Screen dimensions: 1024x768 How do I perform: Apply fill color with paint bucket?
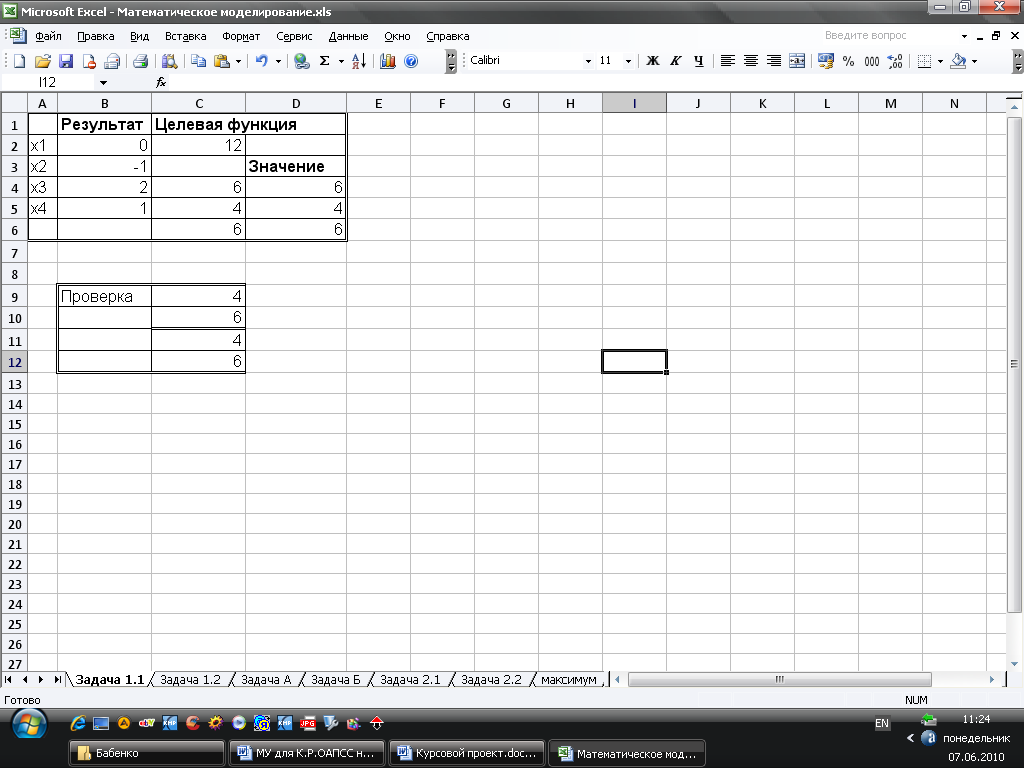(958, 61)
